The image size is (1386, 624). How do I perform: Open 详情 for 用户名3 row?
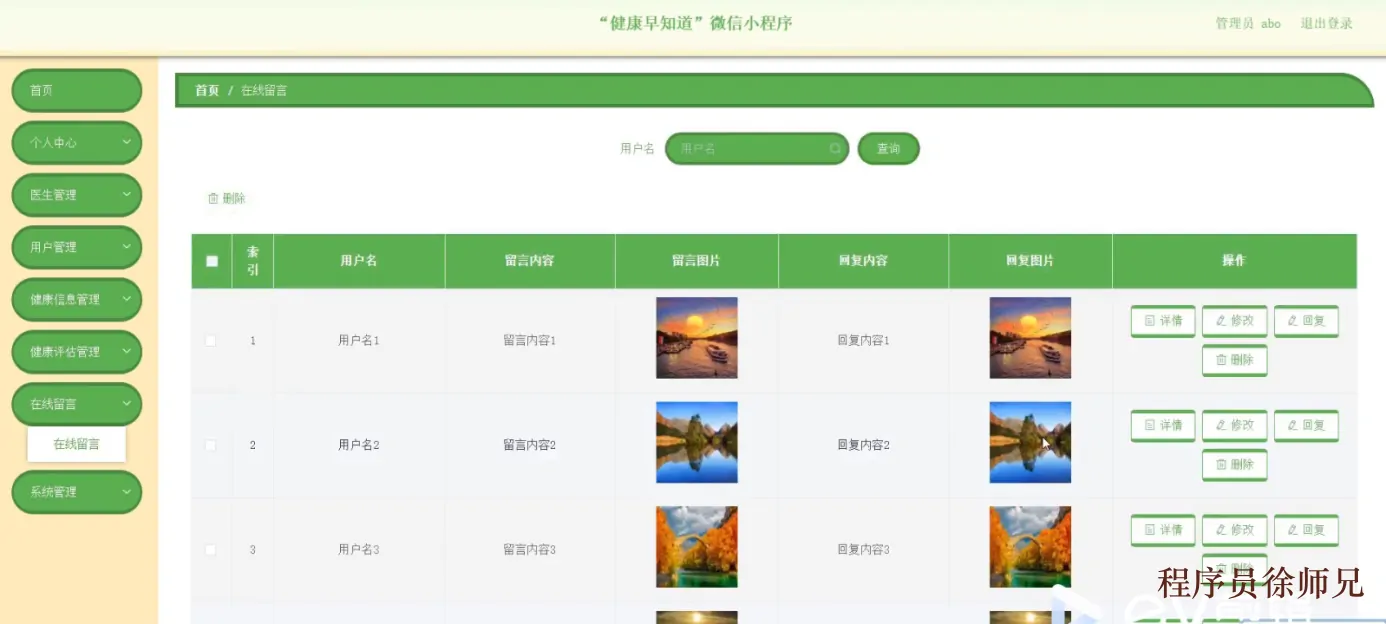pos(1163,530)
